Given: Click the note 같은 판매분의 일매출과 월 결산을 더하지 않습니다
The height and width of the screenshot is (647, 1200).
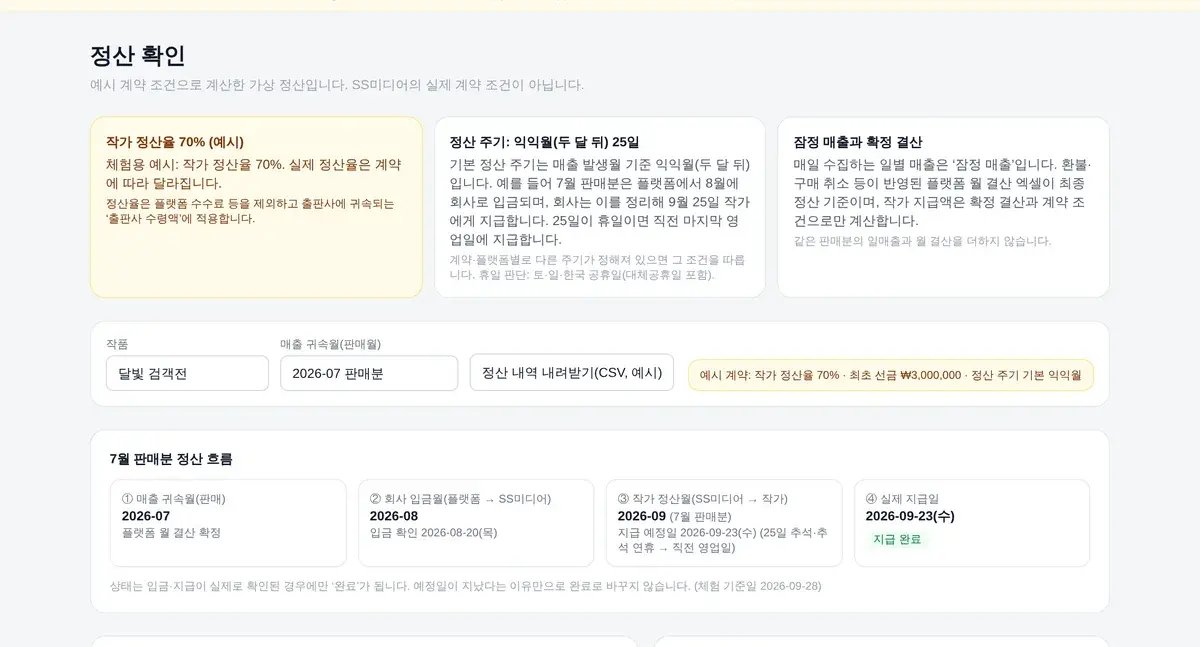Looking at the screenshot, I should 922,241.
